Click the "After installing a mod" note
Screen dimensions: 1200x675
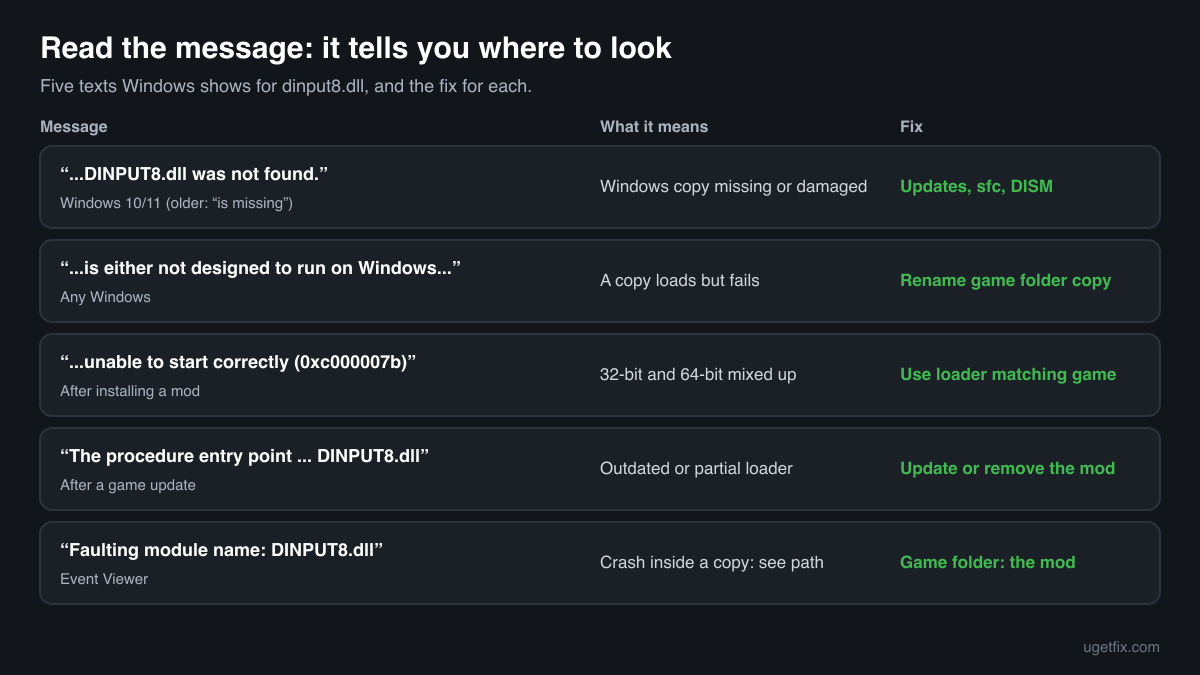click(x=130, y=391)
